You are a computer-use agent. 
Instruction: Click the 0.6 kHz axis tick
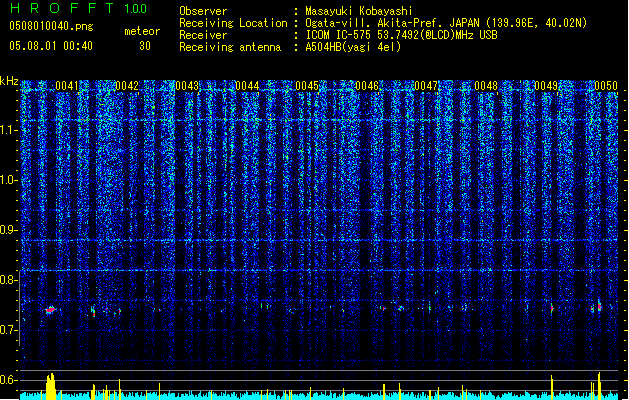[x=8, y=380]
